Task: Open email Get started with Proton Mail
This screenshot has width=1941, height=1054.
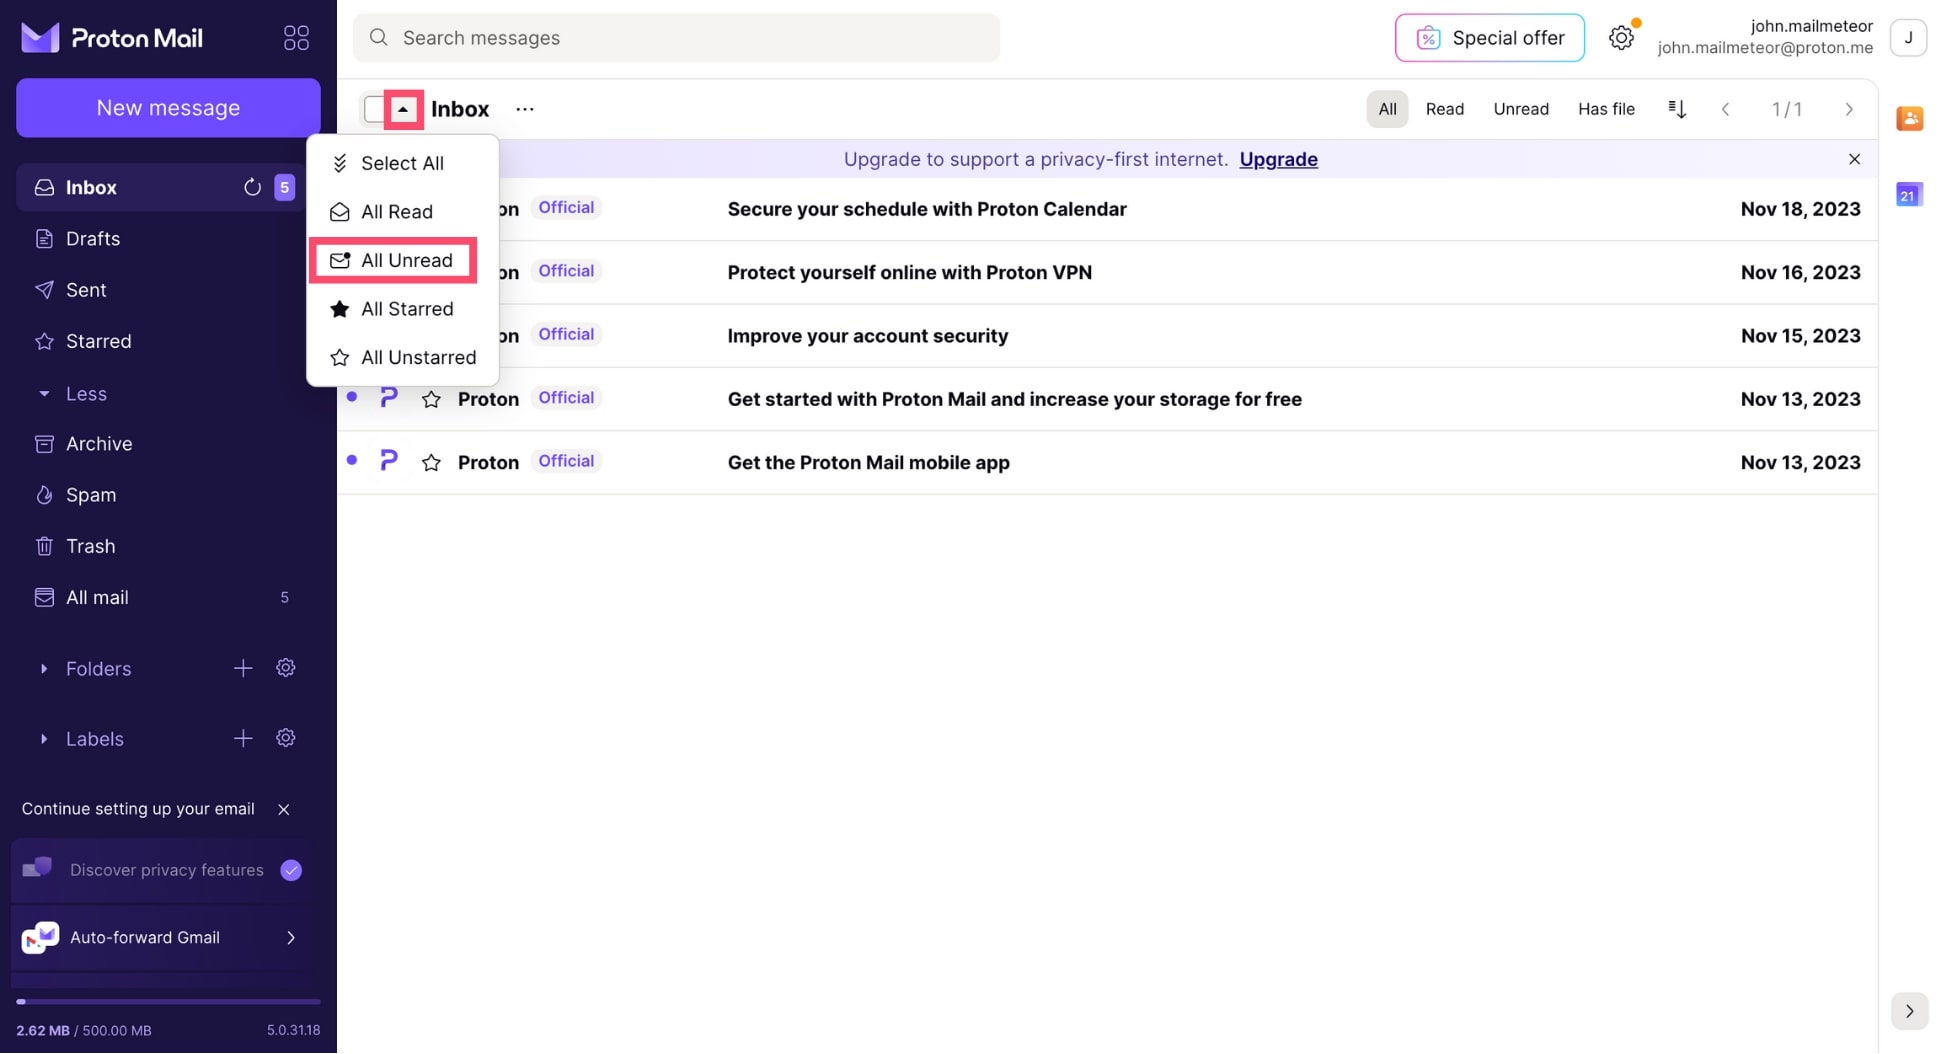Action: click(1107, 399)
